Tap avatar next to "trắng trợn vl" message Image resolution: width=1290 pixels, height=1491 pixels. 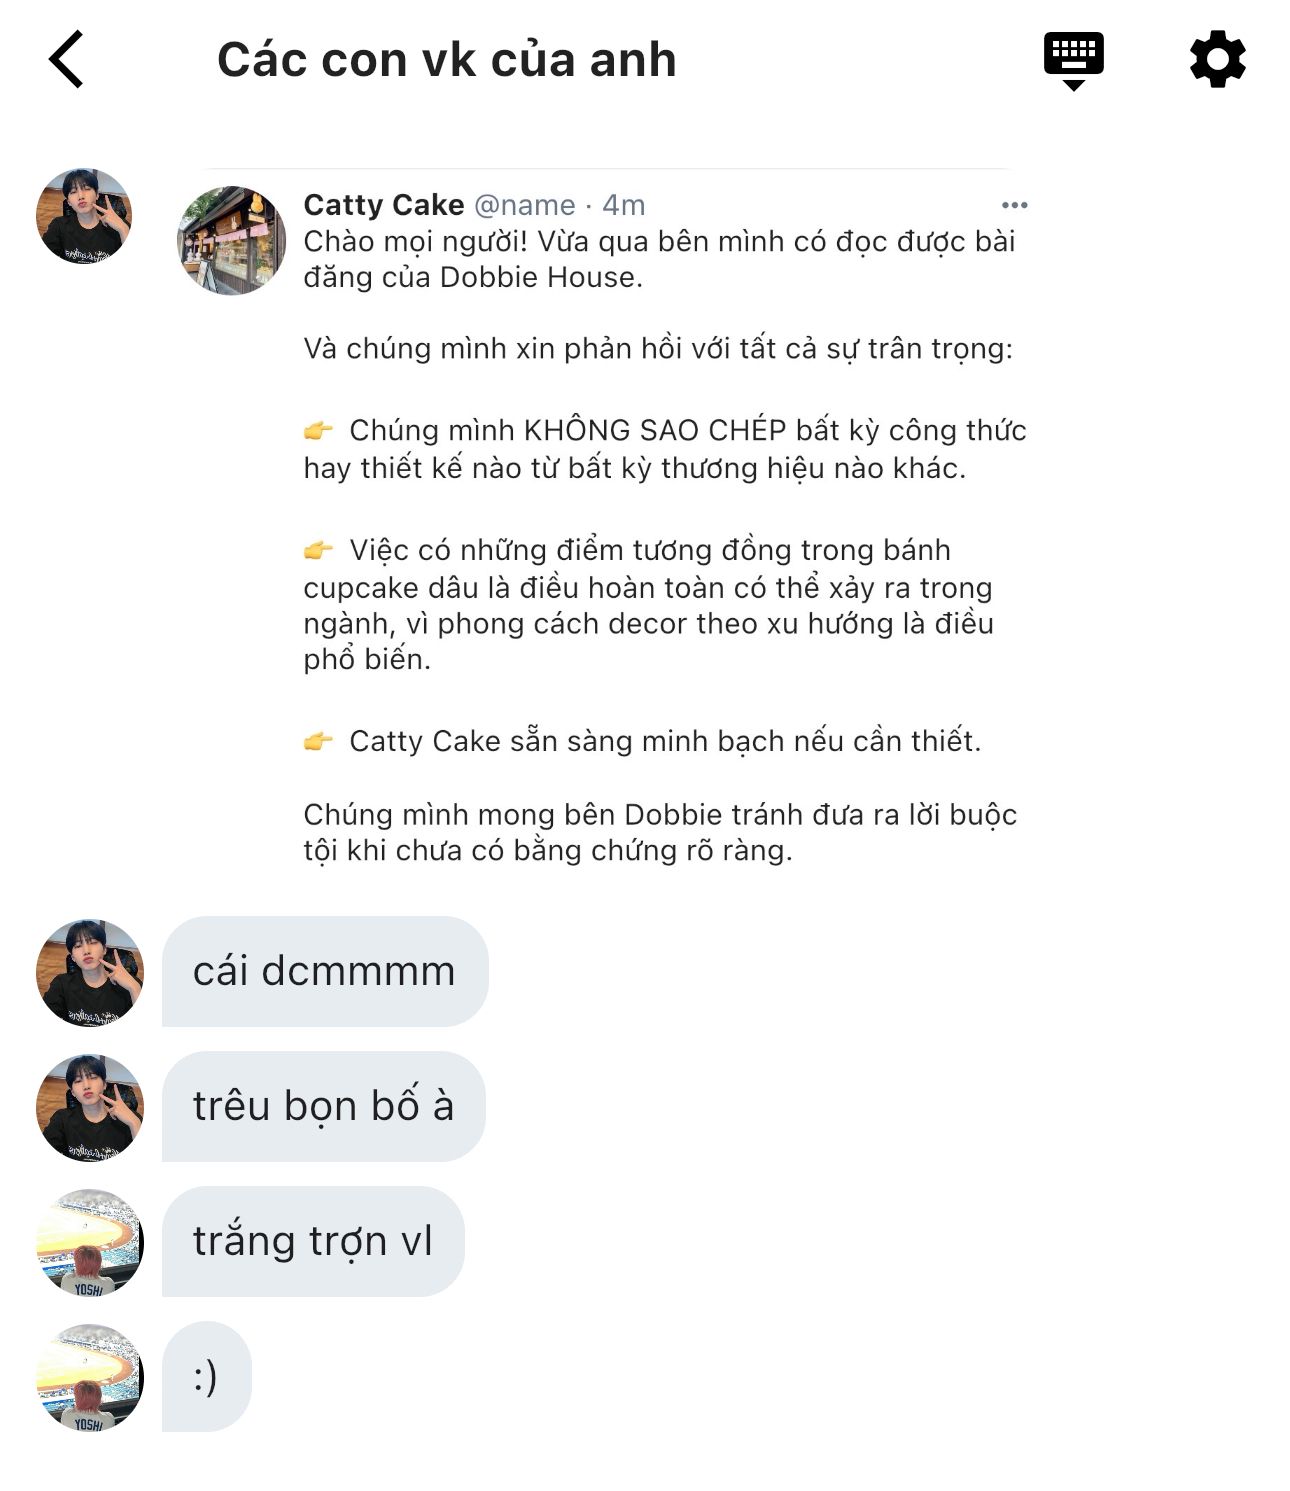(90, 1242)
